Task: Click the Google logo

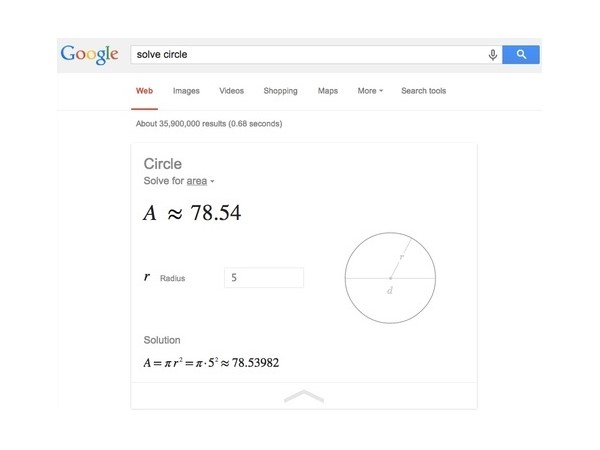Action: pyautogui.click(x=89, y=54)
